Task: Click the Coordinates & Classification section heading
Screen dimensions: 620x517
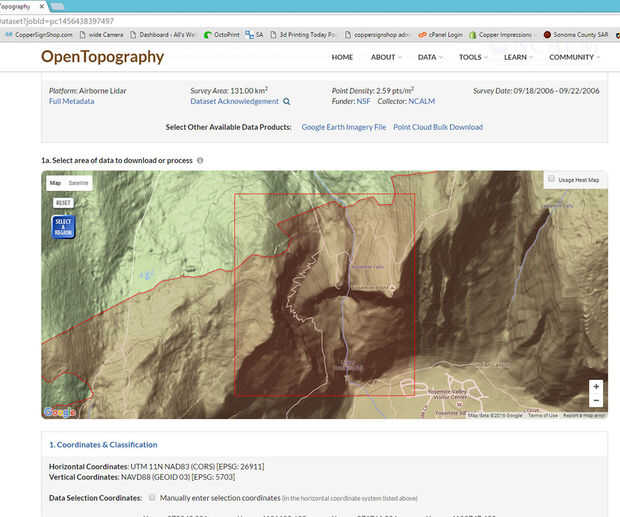Action: (103, 445)
